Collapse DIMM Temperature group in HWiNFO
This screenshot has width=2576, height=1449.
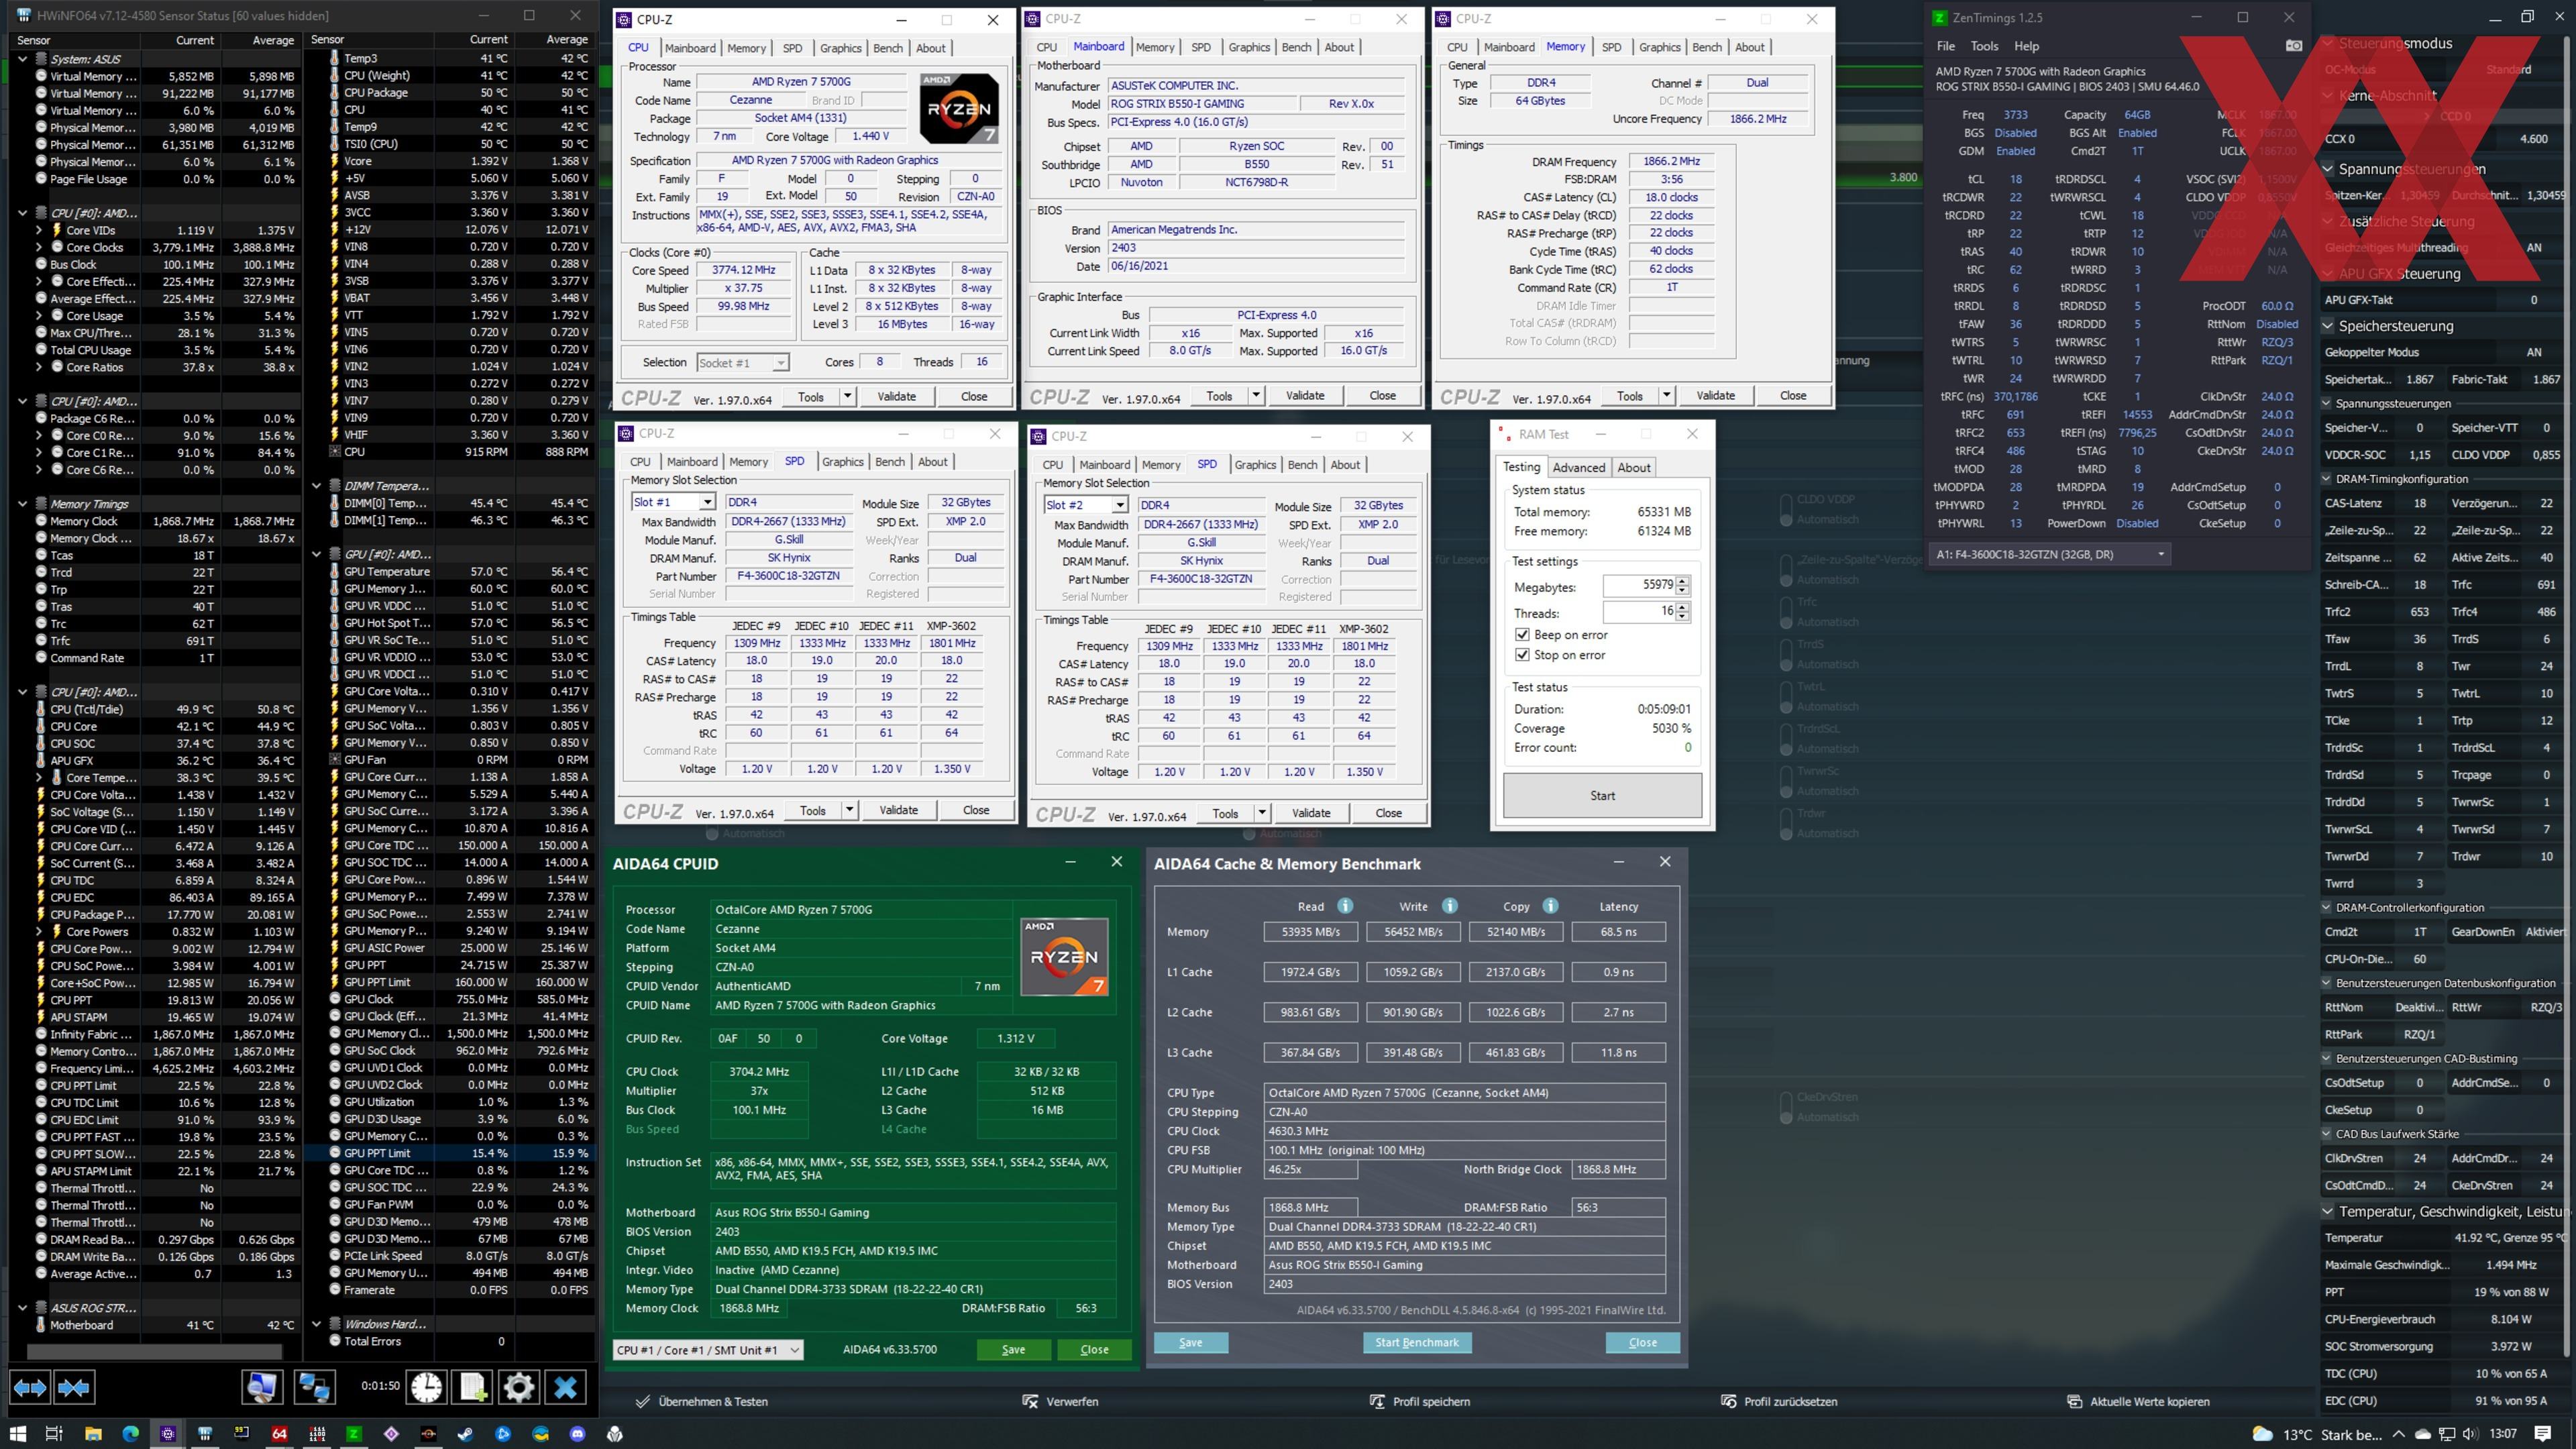point(316,486)
